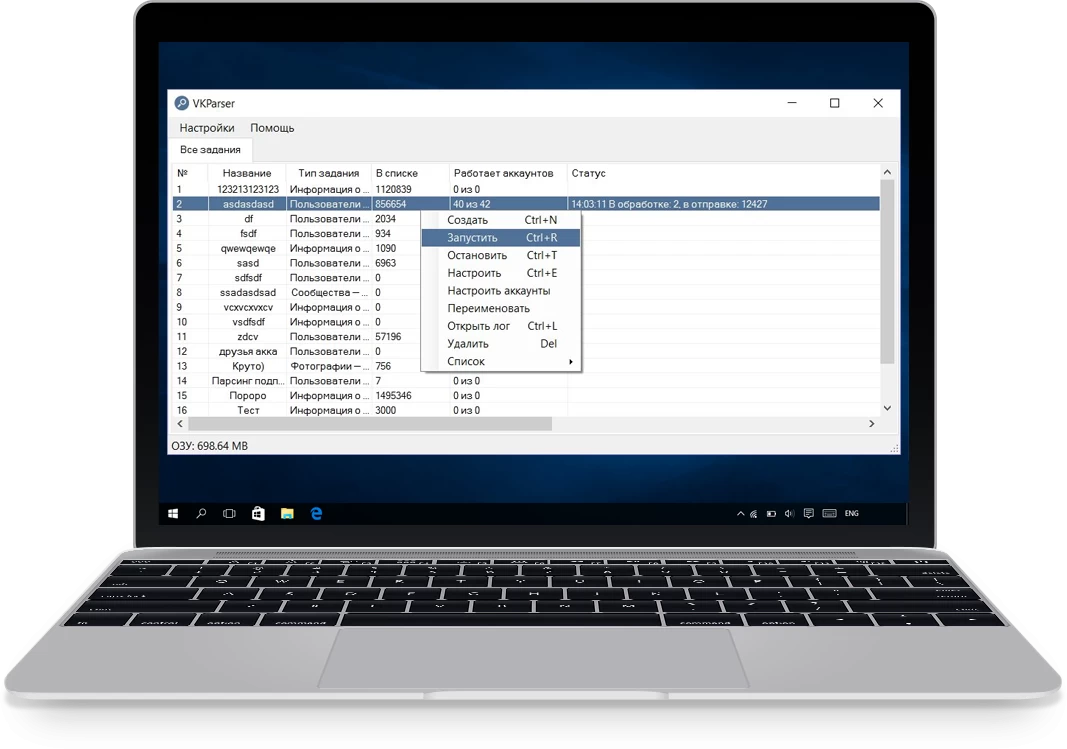Launch Edge browser from the taskbar
This screenshot has height=749, width=1067.
pyautogui.click(x=316, y=514)
